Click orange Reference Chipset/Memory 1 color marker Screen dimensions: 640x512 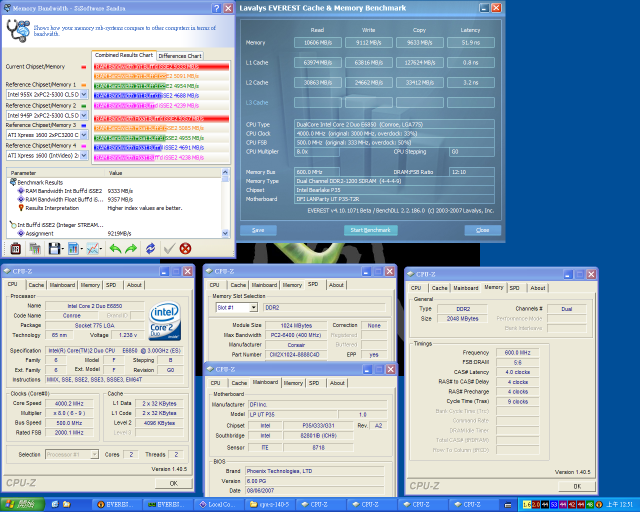pos(84,85)
